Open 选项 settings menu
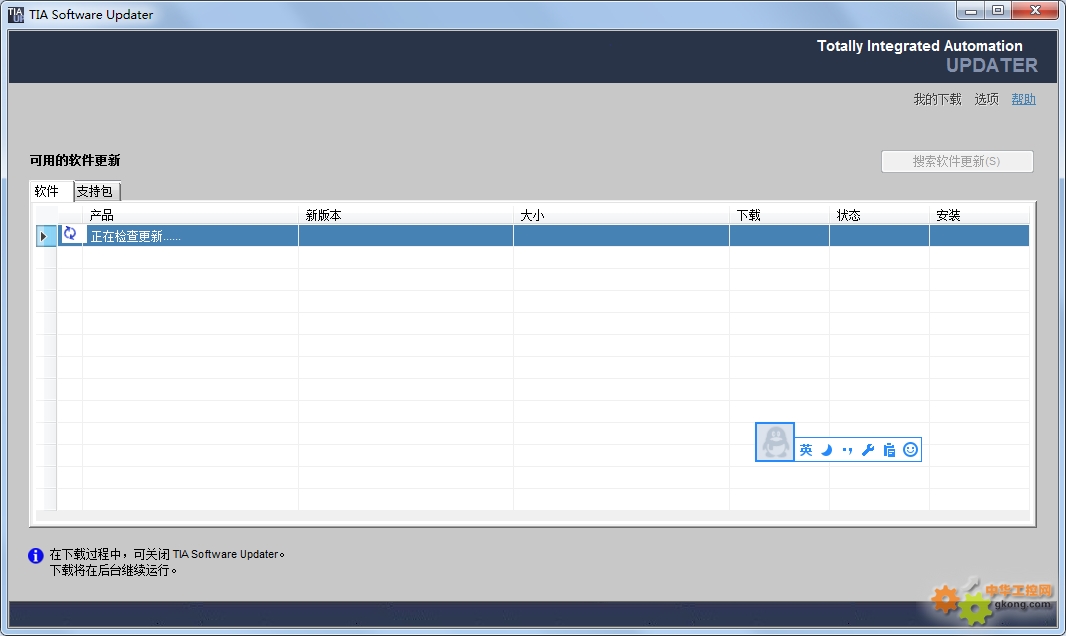Viewport: 1066px width, 636px height. pos(986,99)
